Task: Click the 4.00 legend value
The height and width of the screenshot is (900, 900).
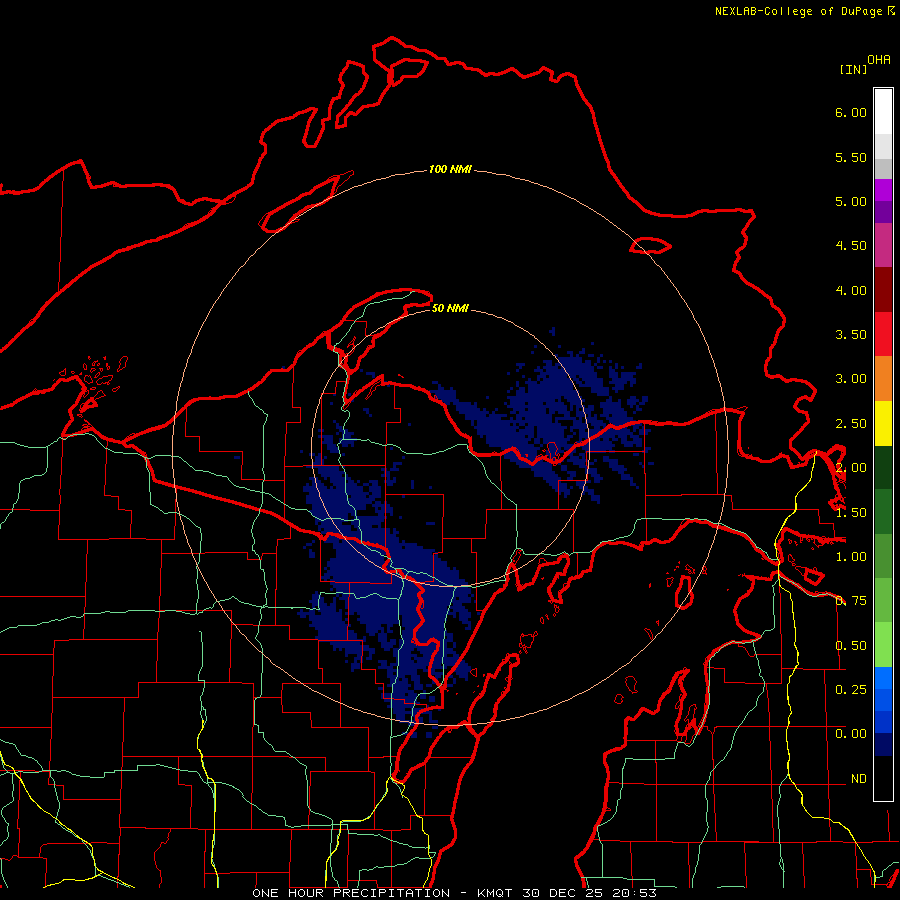Action: (x=851, y=290)
